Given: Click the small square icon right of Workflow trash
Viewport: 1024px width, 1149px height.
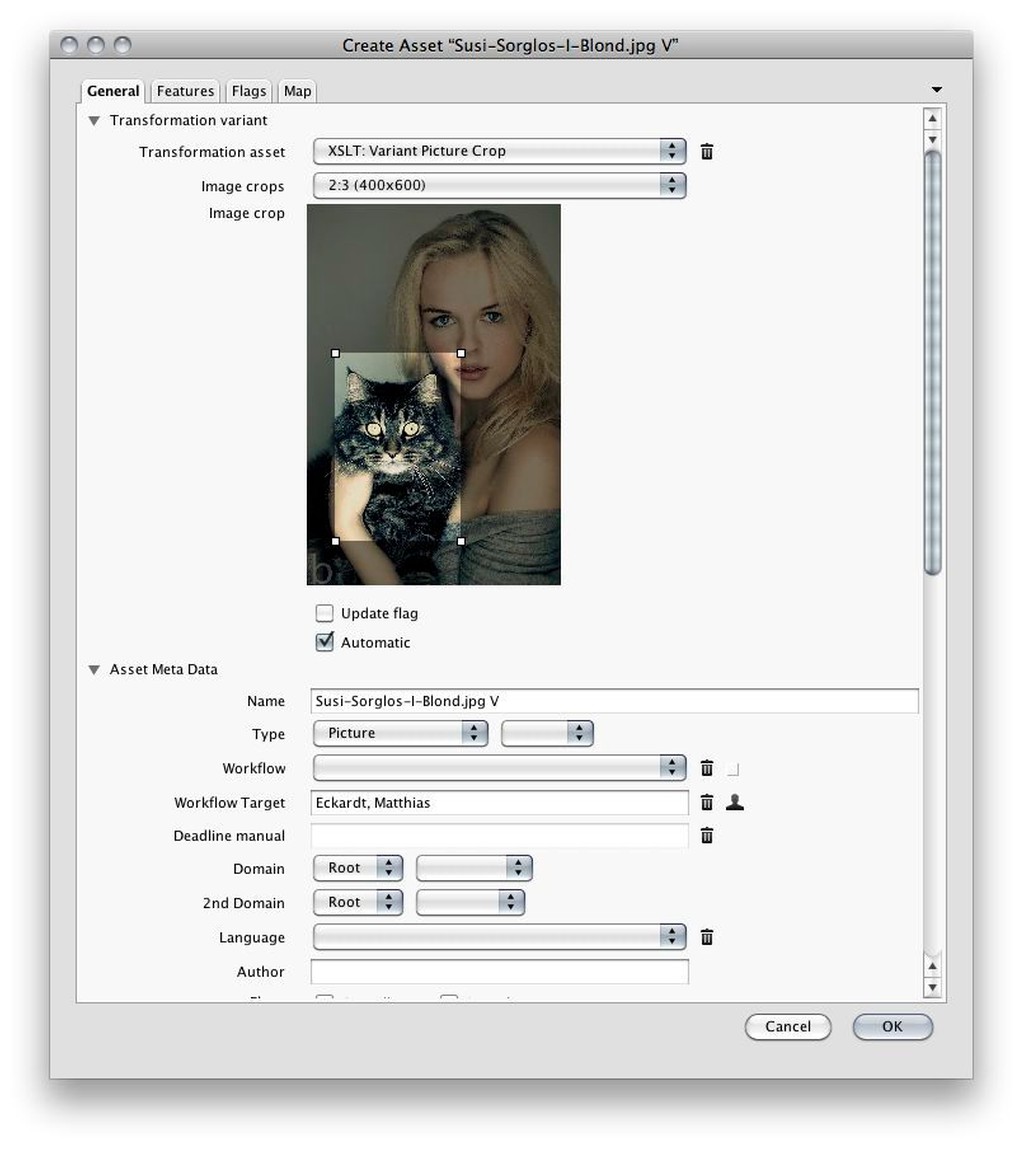Looking at the screenshot, I should (x=734, y=768).
